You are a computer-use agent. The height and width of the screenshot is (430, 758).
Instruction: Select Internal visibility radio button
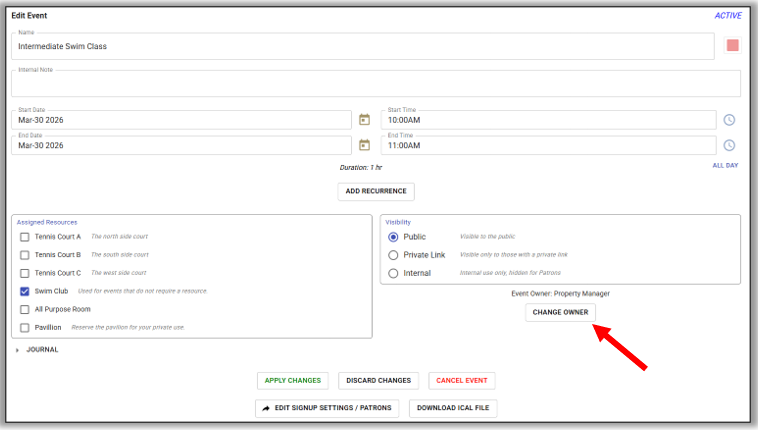click(x=393, y=273)
